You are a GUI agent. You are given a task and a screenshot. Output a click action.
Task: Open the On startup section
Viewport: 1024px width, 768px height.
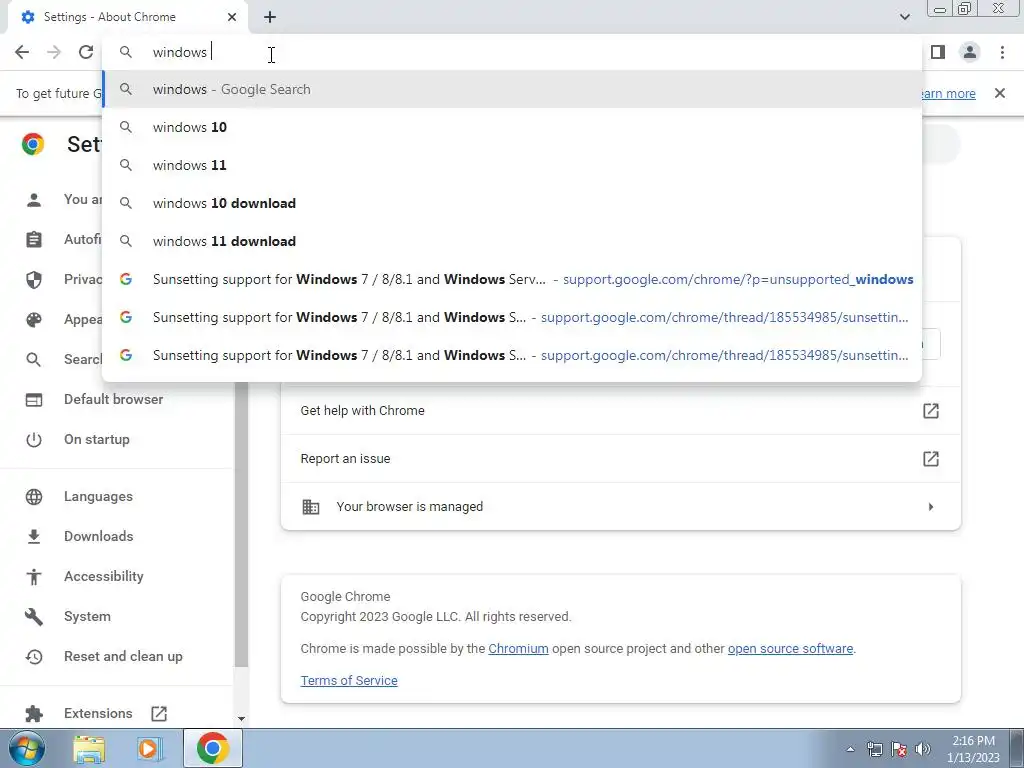(97, 440)
